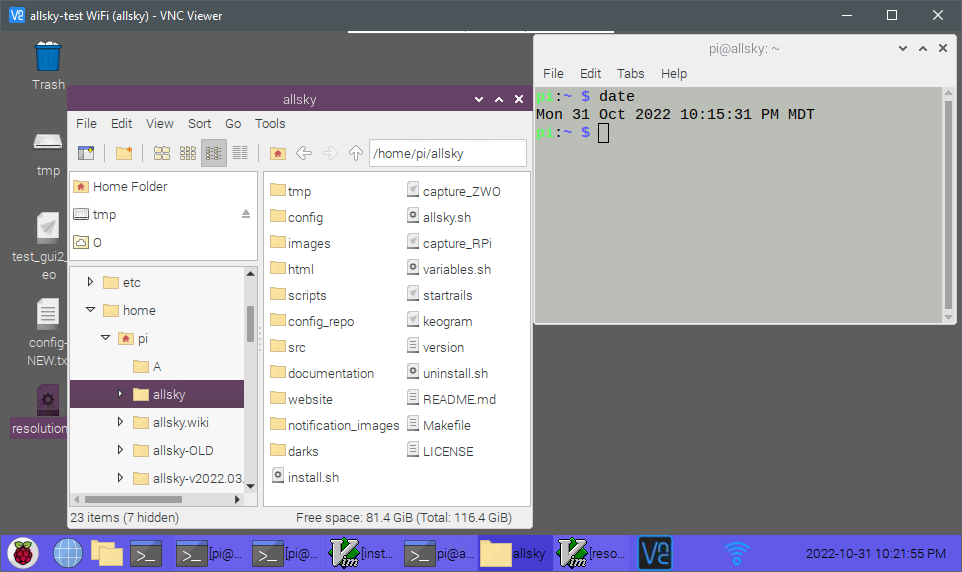Viewport: 962px width, 572px height.
Task: Open the terminal Tabs menu
Action: (x=630, y=74)
